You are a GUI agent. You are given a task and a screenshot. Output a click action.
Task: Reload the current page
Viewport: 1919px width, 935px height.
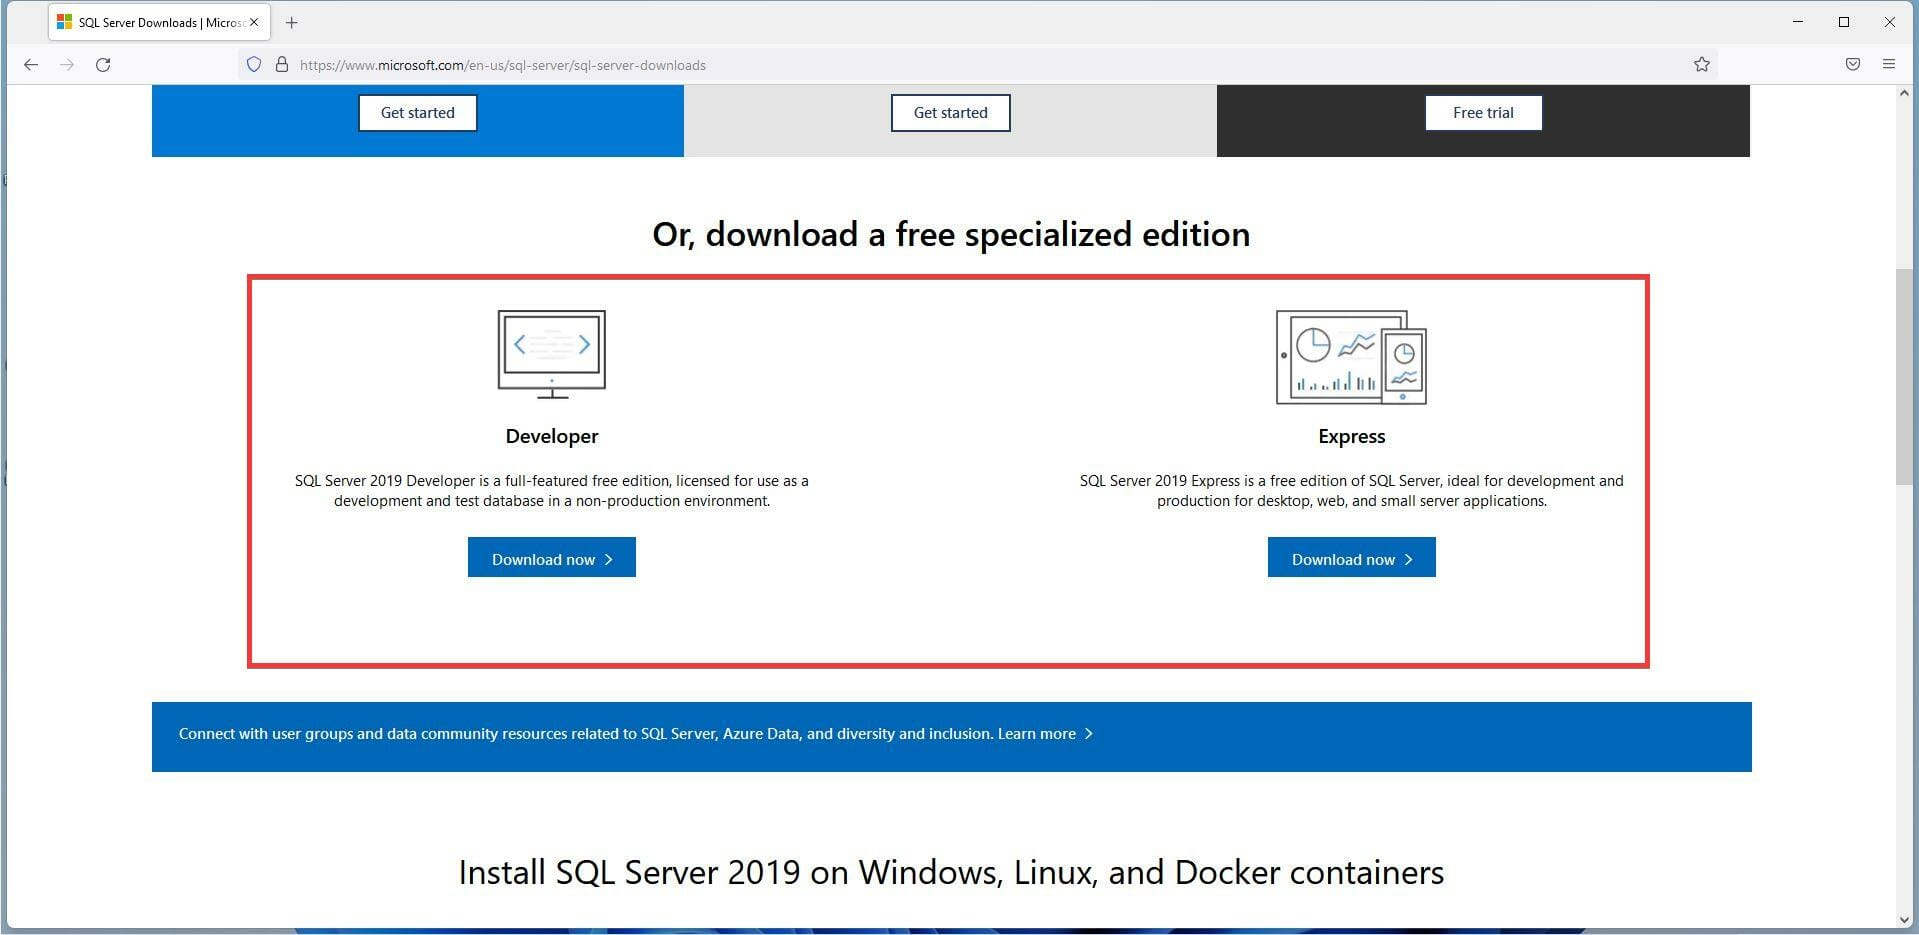click(x=103, y=64)
